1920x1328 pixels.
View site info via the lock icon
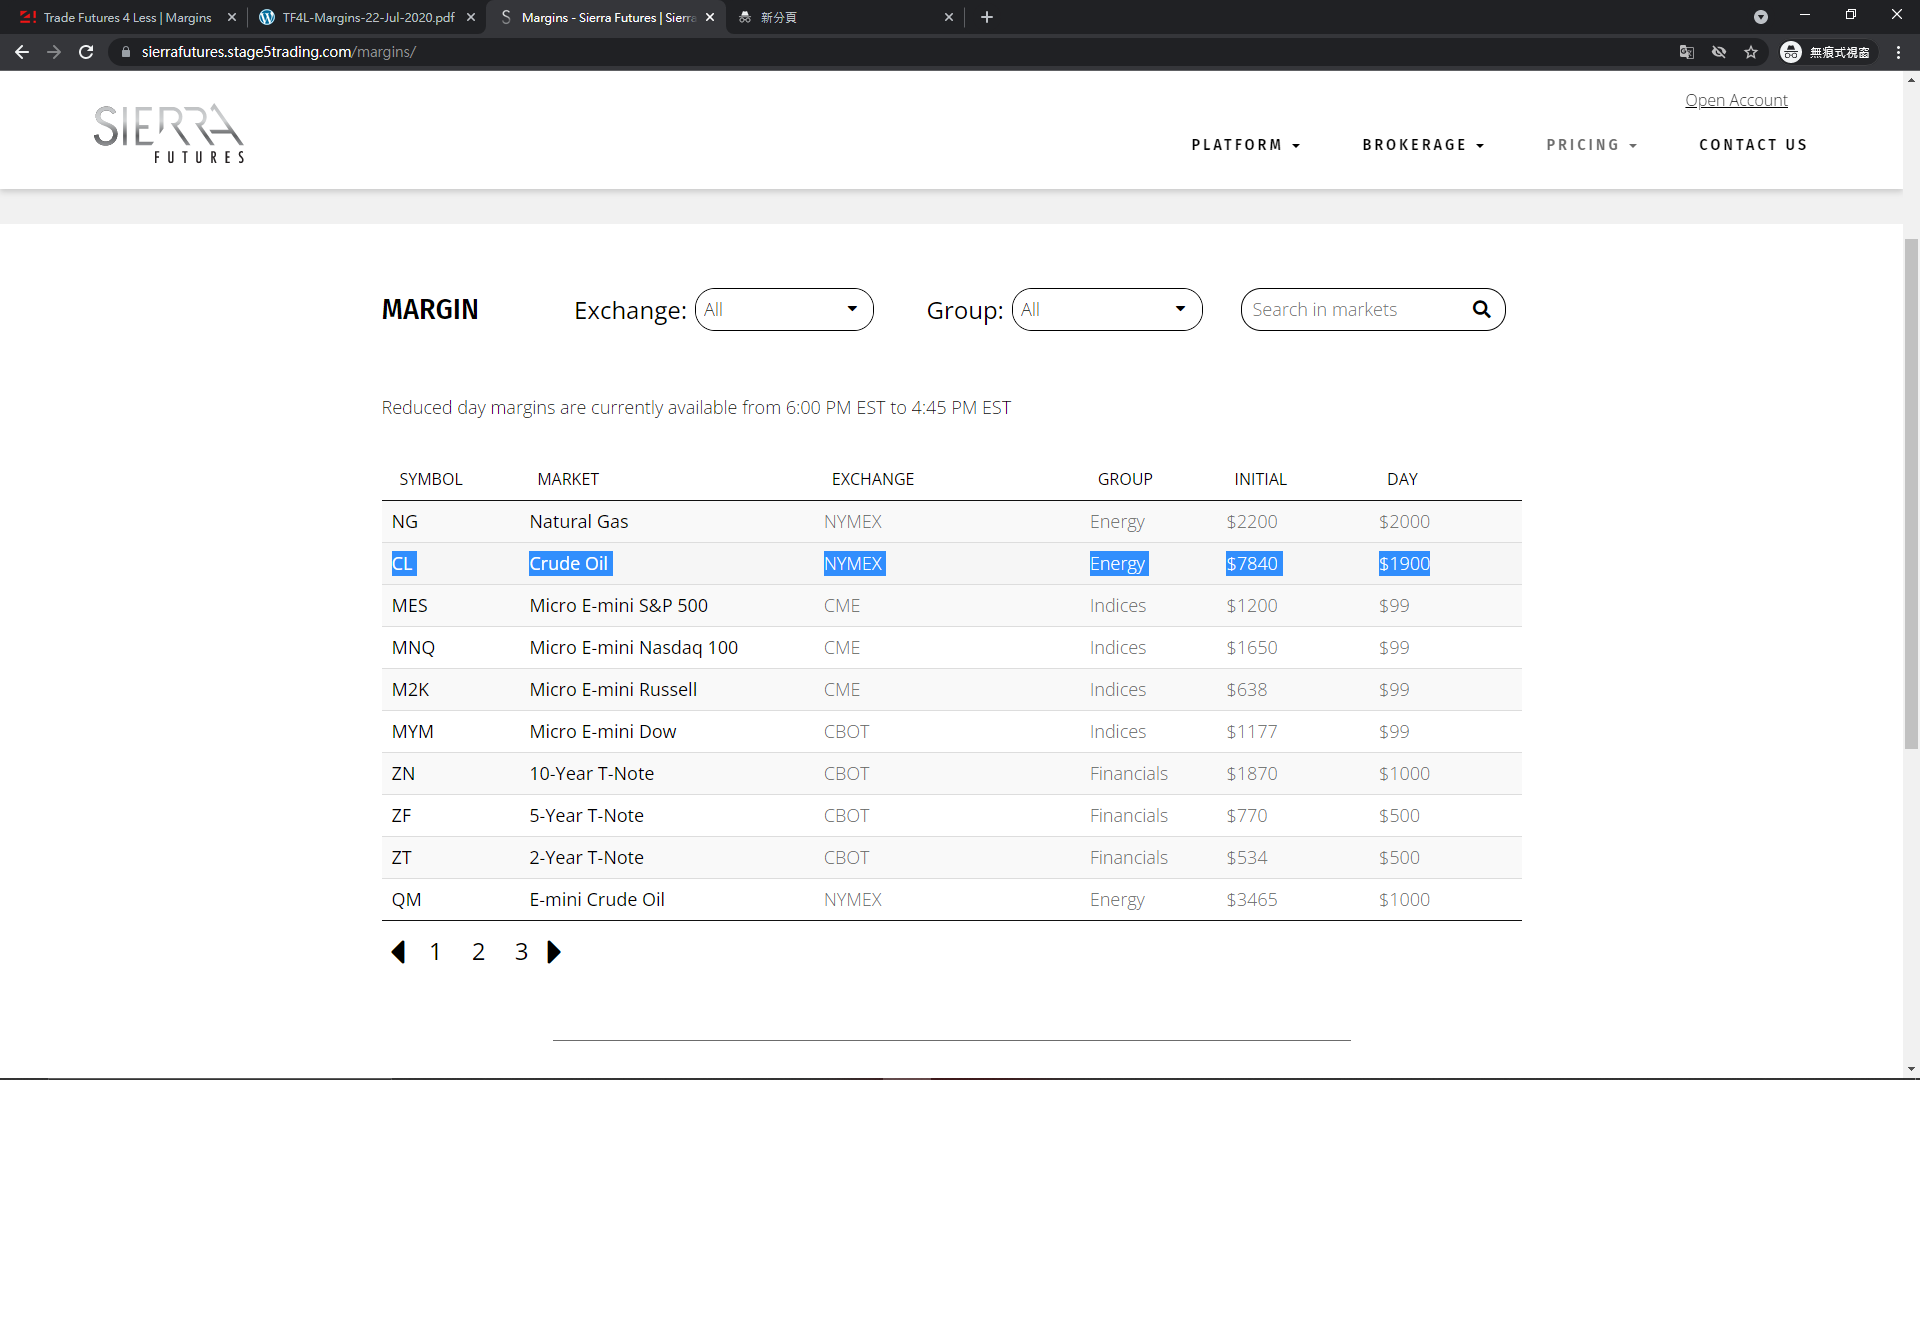click(x=126, y=52)
